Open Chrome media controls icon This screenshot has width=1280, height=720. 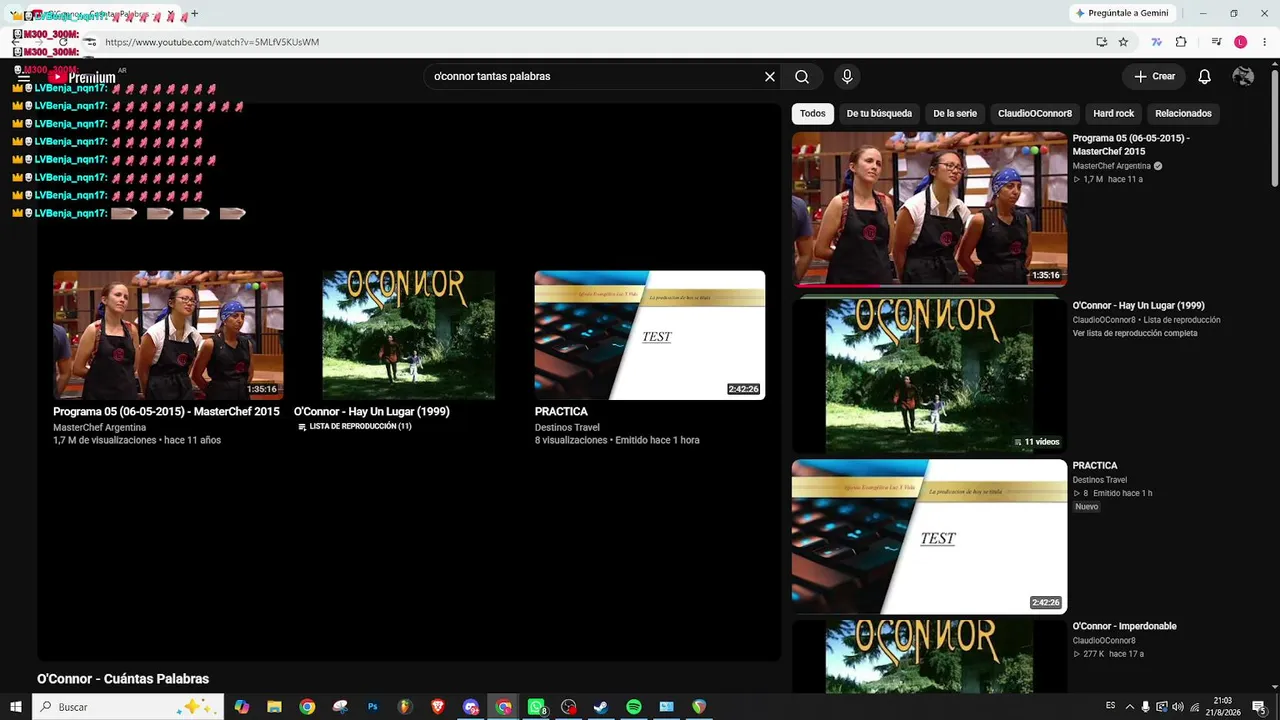pyautogui.click(x=1216, y=42)
